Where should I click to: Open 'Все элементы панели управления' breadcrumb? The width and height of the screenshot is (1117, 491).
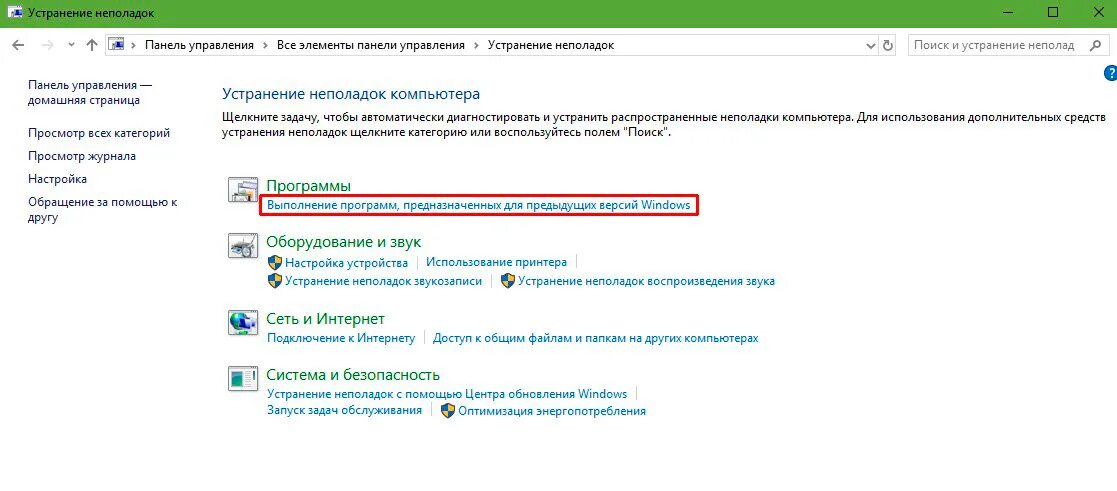coord(370,45)
